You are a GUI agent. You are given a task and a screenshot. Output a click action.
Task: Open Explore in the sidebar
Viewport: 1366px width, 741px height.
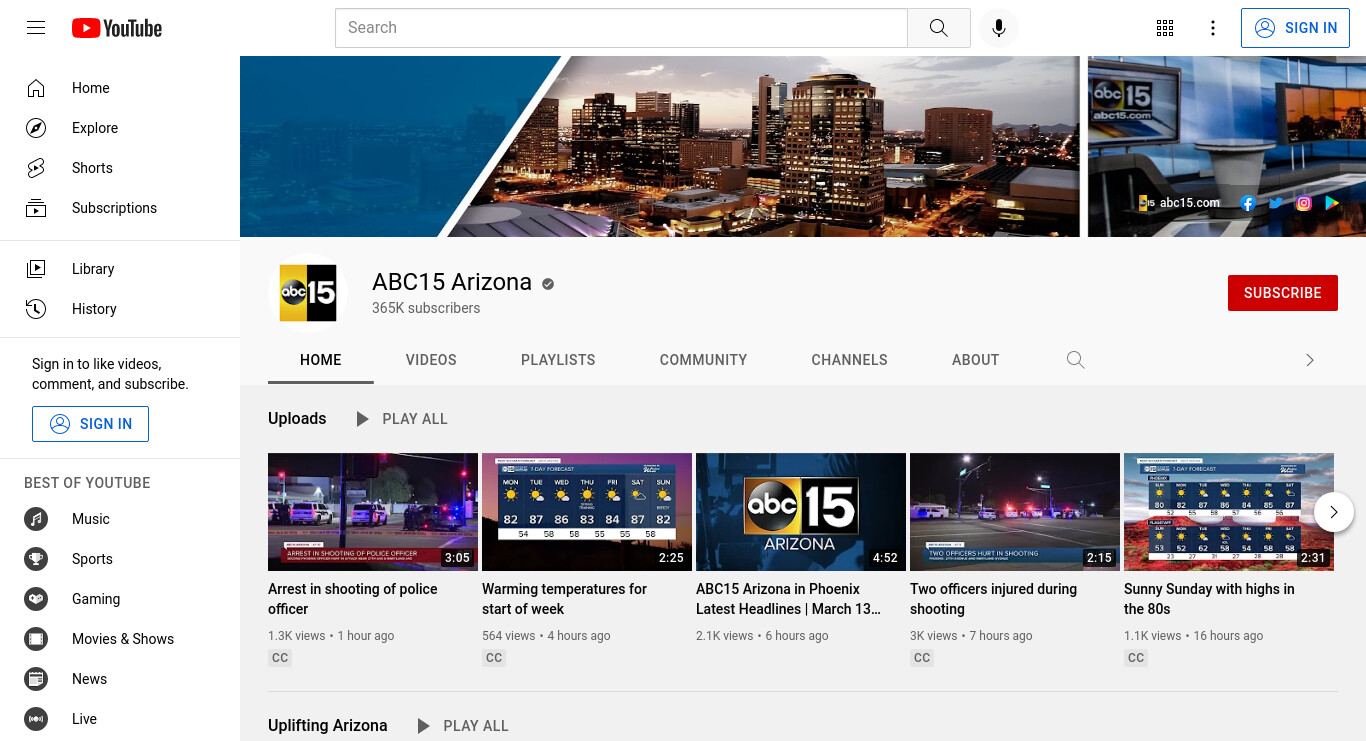click(x=120, y=128)
